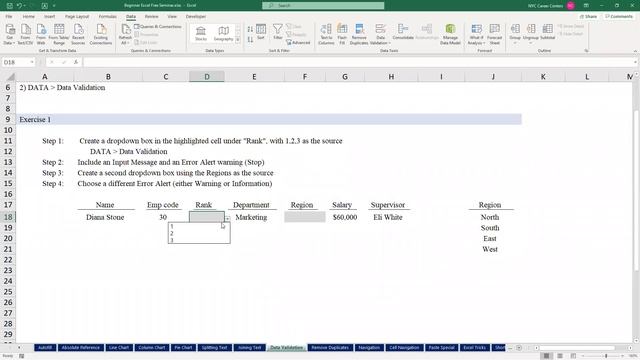The image size is (640, 360).
Task: Click Text to Columns
Action: [326, 34]
